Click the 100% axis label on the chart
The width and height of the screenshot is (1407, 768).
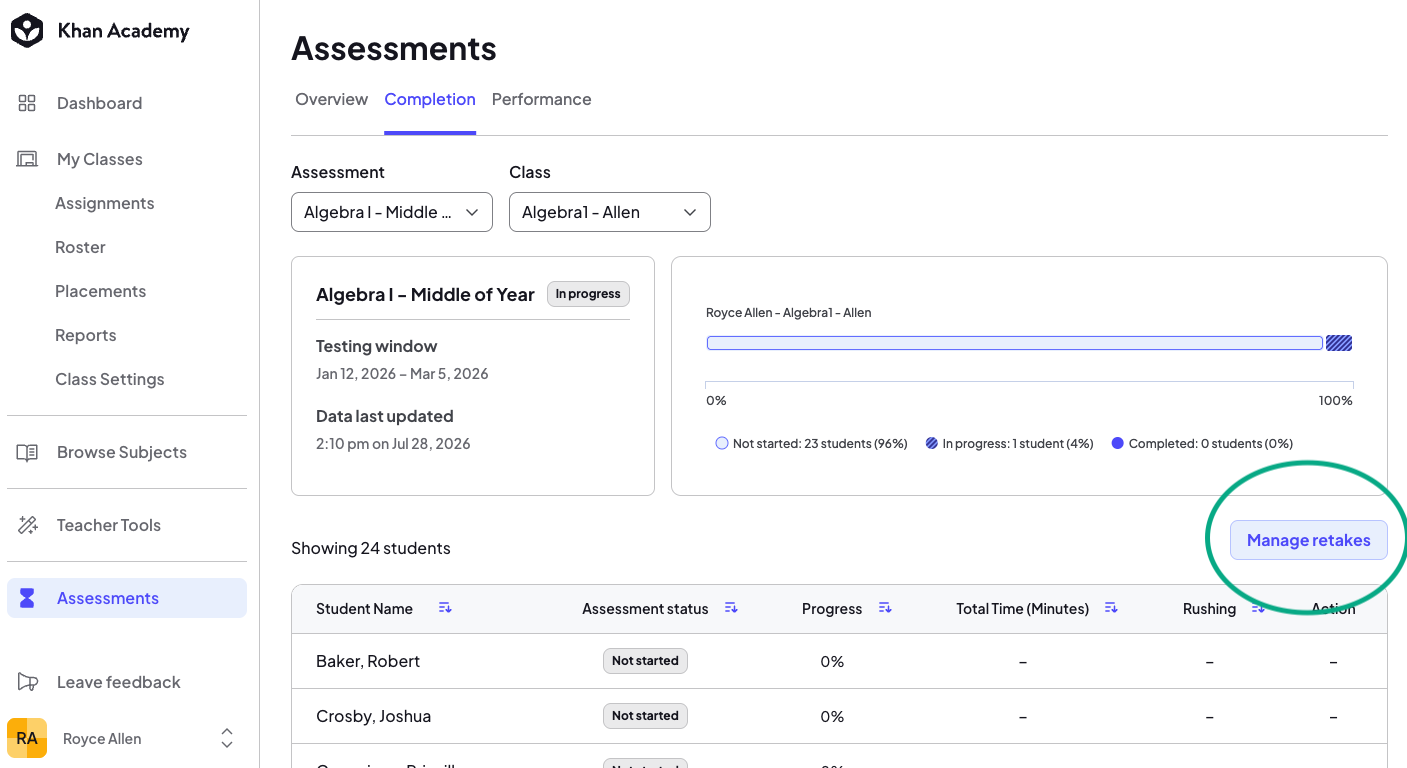tap(1335, 401)
